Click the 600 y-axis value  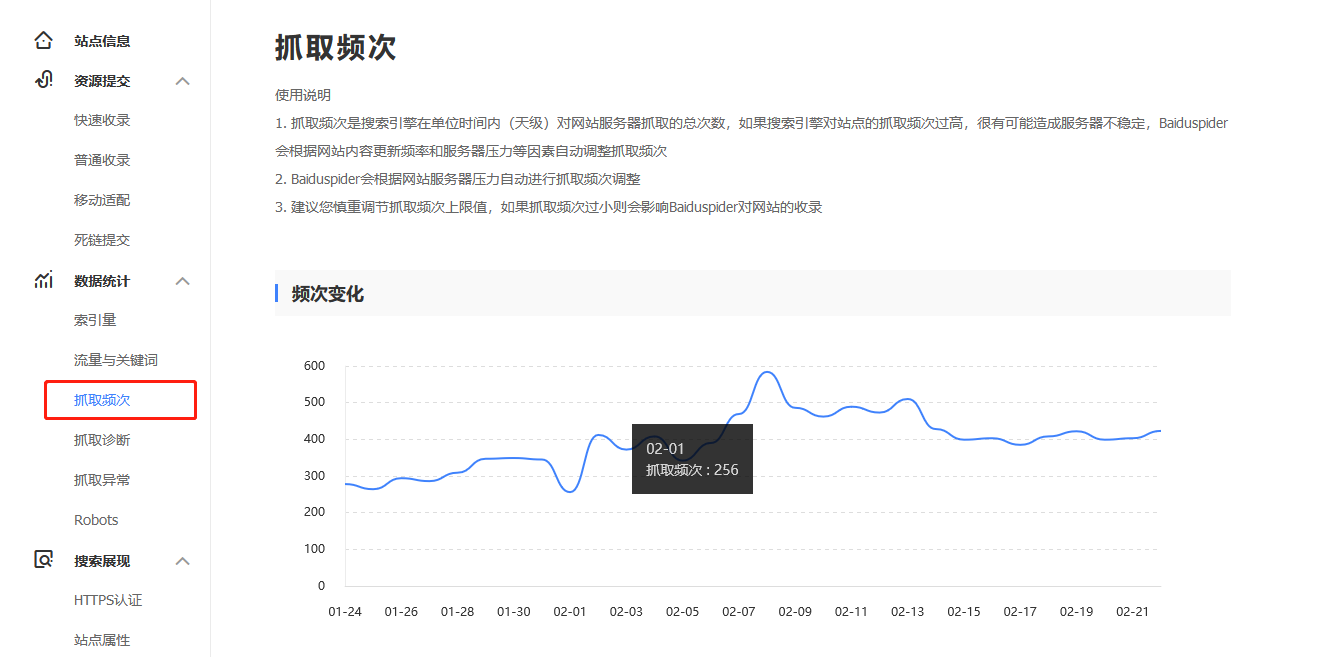click(315, 366)
